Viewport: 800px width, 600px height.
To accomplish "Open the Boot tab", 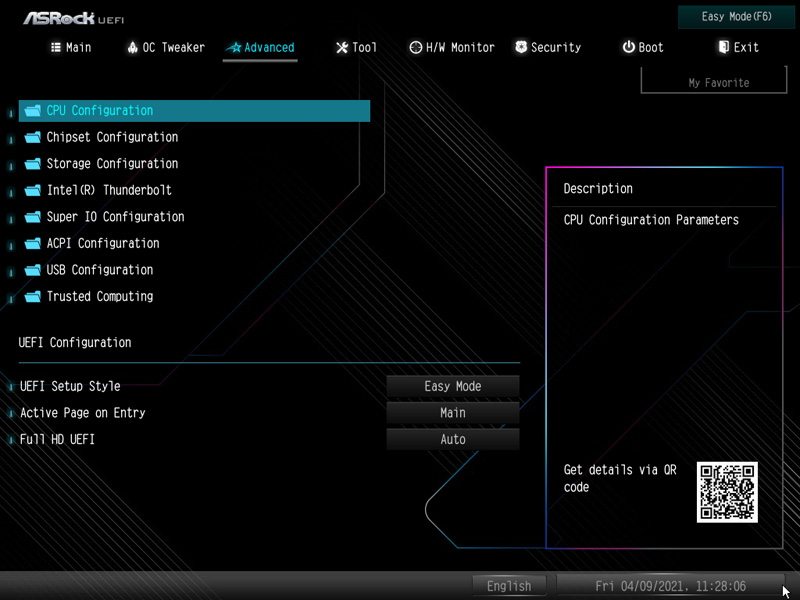I will pyautogui.click(x=643, y=47).
